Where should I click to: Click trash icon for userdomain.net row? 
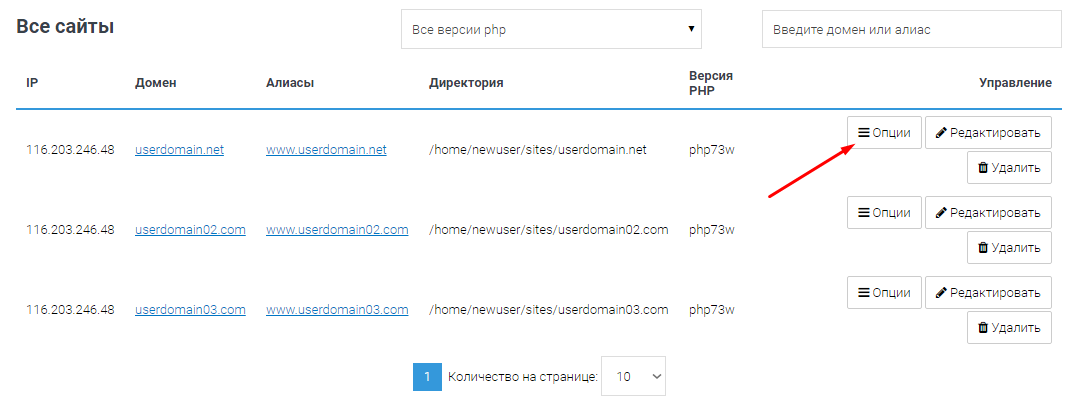982,168
